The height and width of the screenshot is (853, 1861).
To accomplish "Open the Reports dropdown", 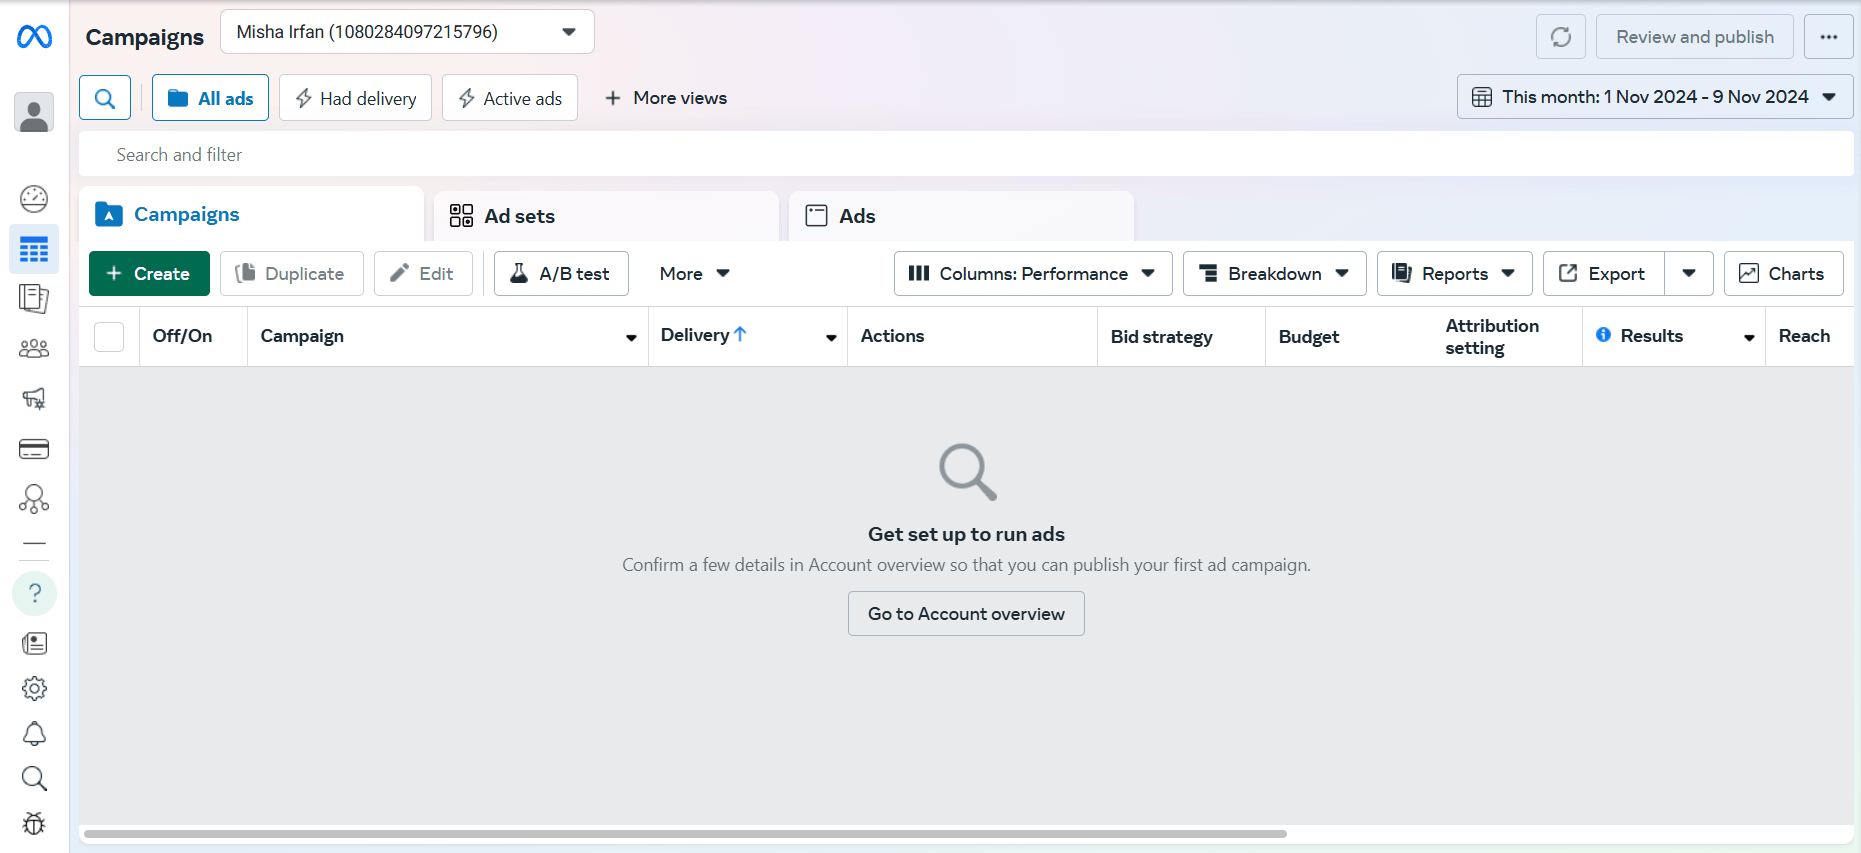I will click(x=1454, y=273).
